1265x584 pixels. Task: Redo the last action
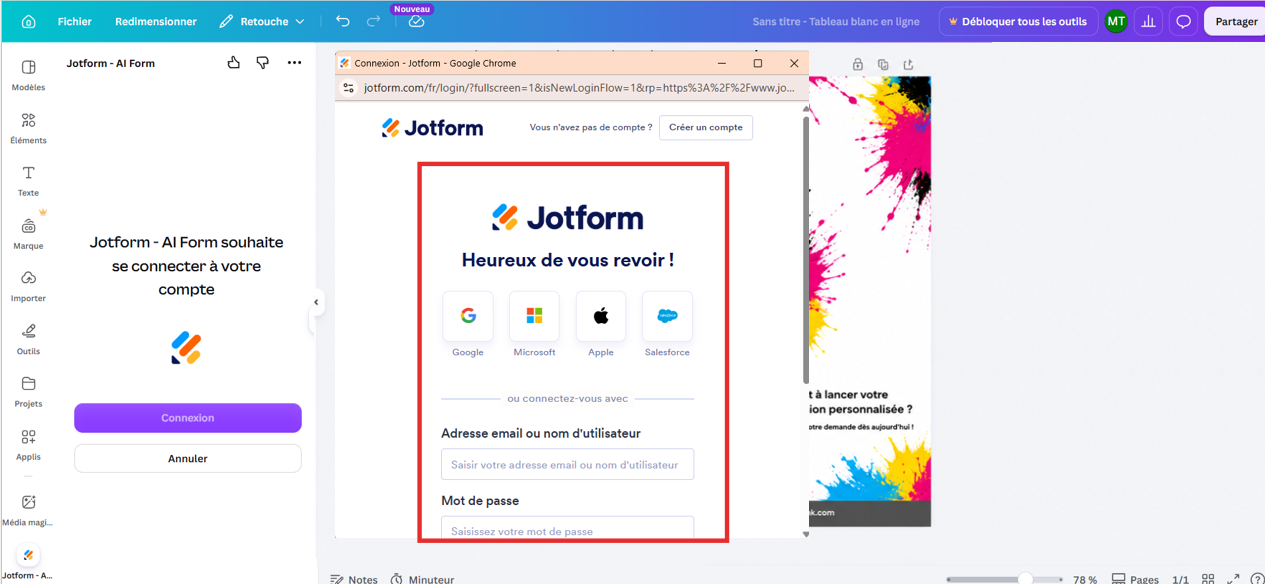tap(374, 21)
